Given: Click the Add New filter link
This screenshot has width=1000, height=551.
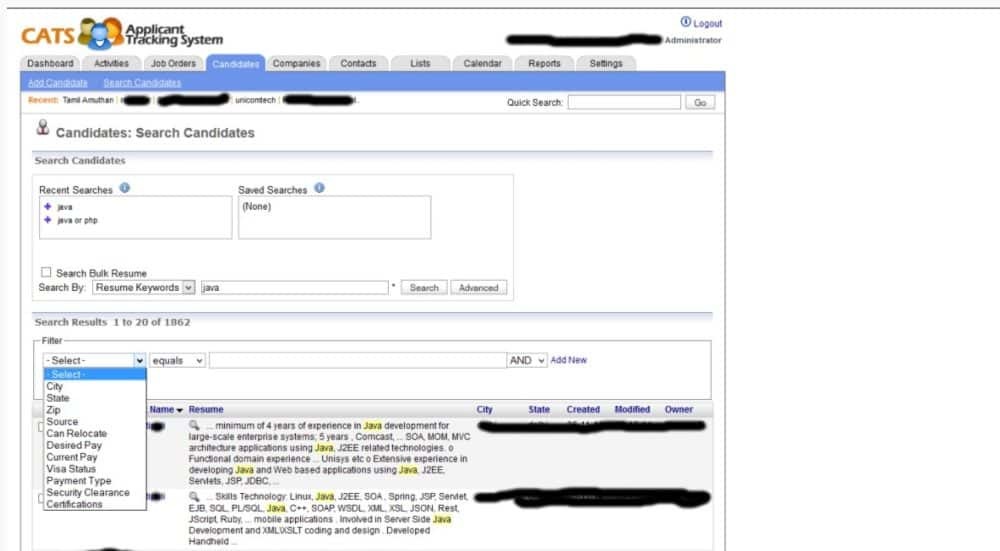Looking at the screenshot, I should point(568,360).
